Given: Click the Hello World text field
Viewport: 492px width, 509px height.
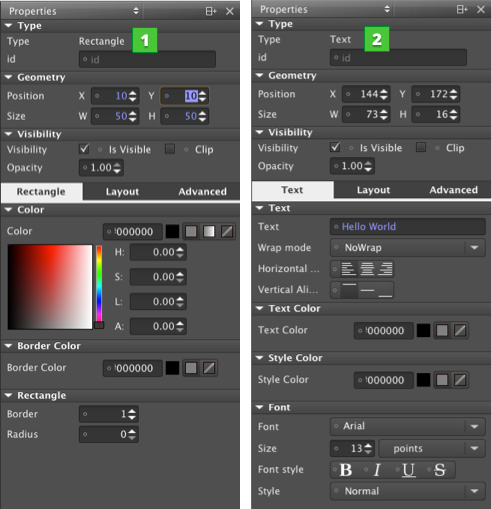Looking at the screenshot, I should pos(407,227).
